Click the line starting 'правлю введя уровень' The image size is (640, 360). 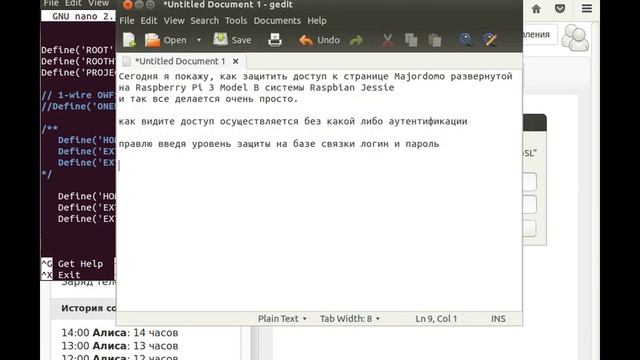[279, 144]
